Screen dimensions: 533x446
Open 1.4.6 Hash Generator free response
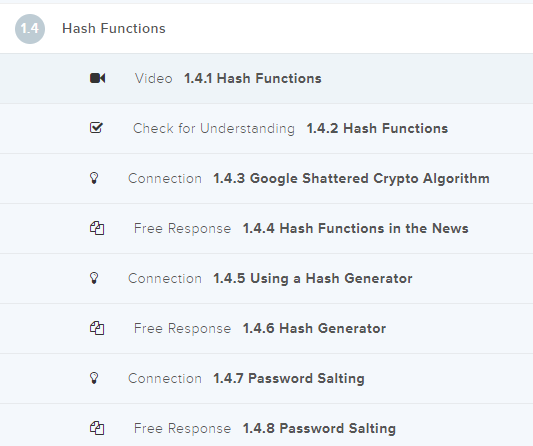pos(314,328)
